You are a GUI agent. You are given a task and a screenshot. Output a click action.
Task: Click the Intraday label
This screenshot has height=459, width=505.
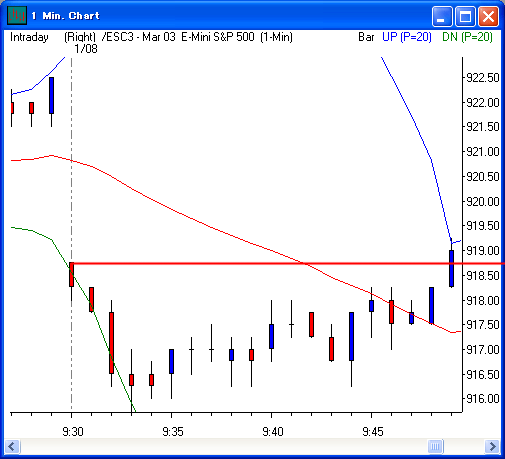[29, 37]
